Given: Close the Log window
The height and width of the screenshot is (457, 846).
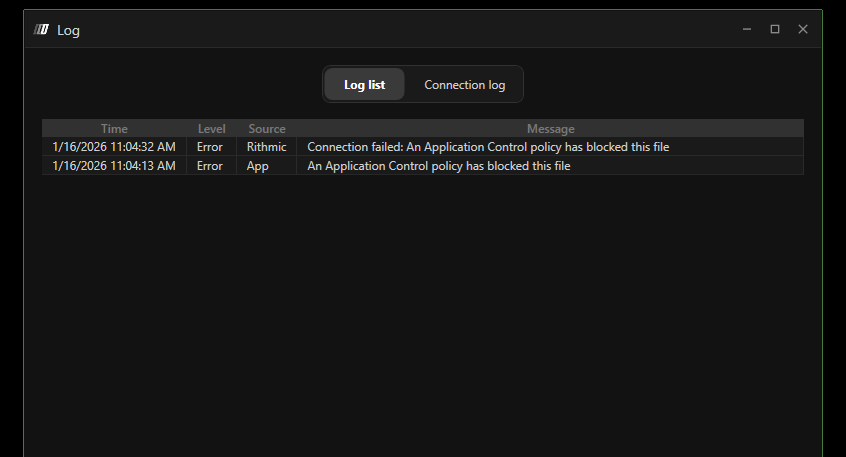Looking at the screenshot, I should tap(803, 30).
